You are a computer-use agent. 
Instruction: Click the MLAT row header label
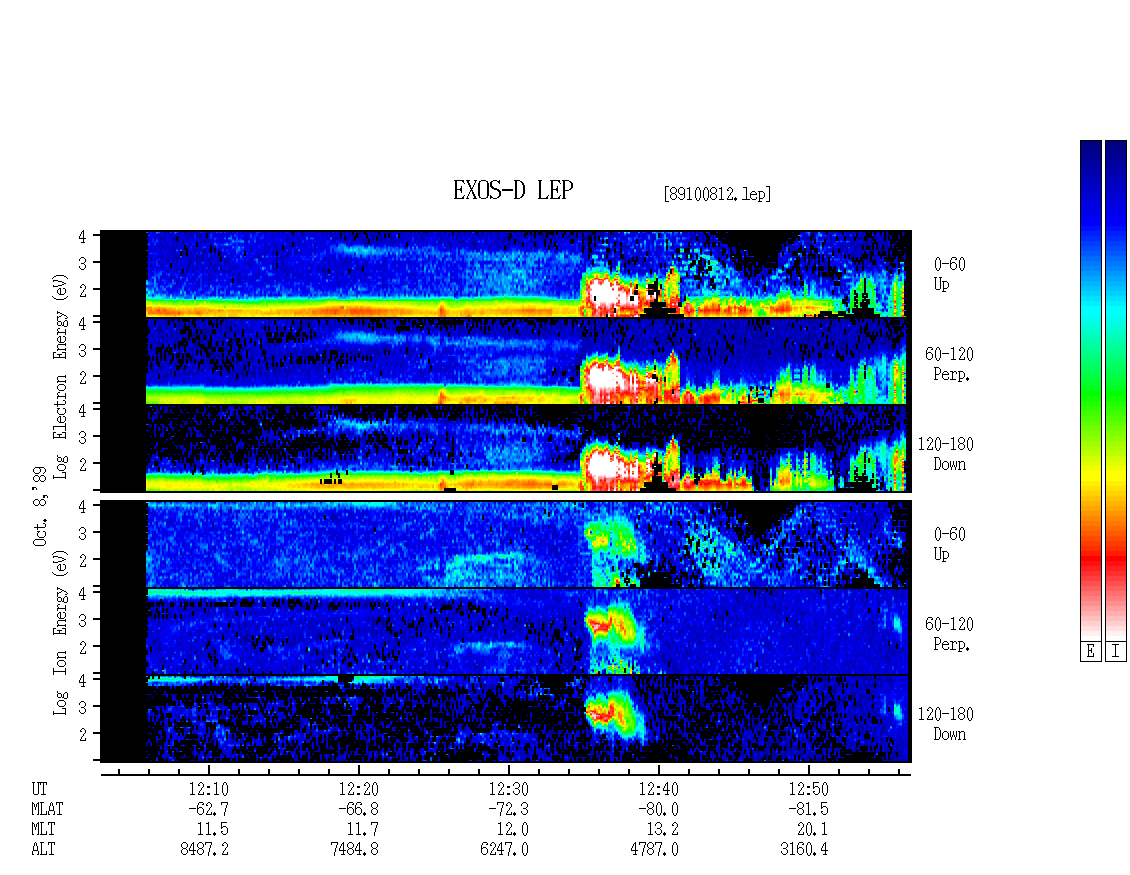[x=48, y=809]
